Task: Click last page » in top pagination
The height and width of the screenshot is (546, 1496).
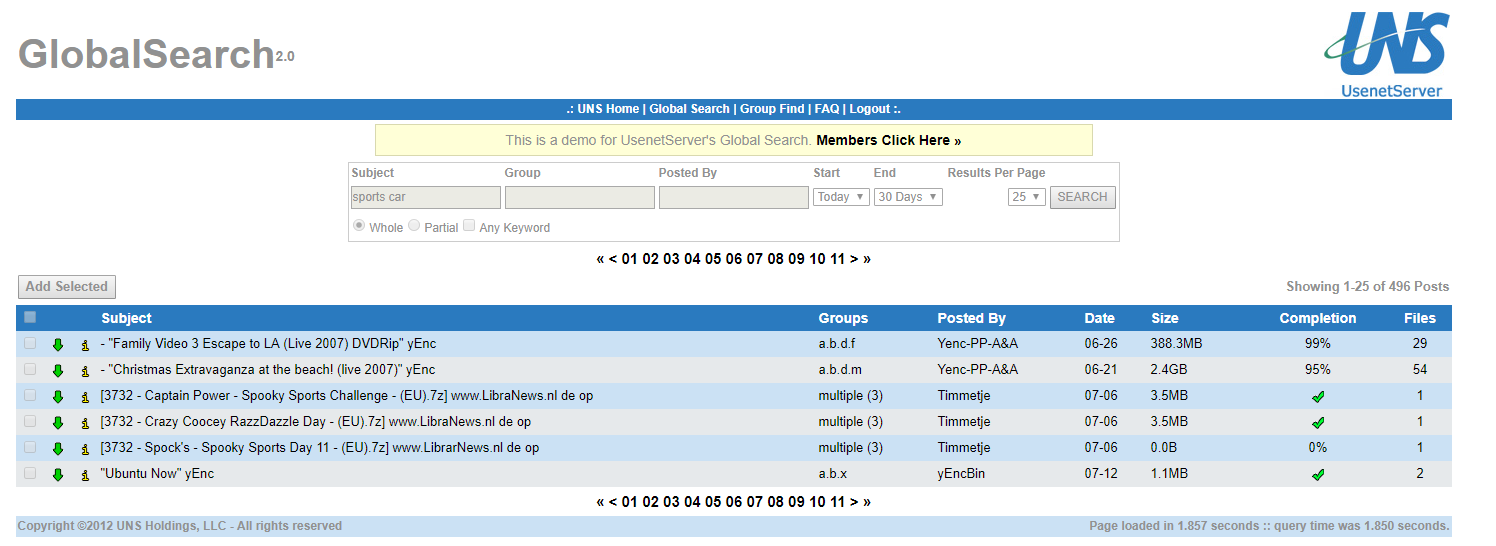Action: tap(867, 259)
